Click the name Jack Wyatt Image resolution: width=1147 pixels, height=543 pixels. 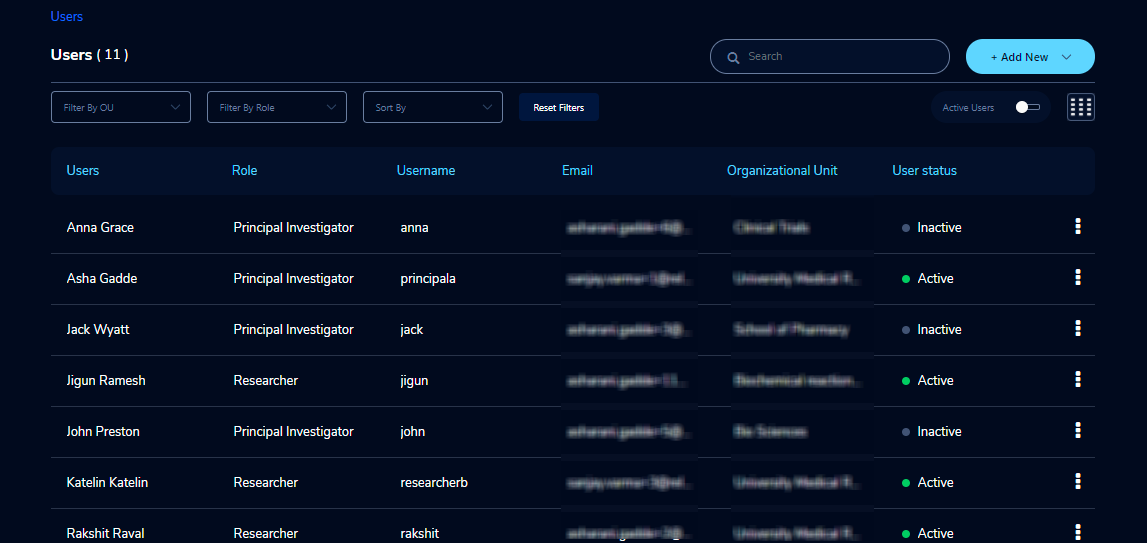98,330
